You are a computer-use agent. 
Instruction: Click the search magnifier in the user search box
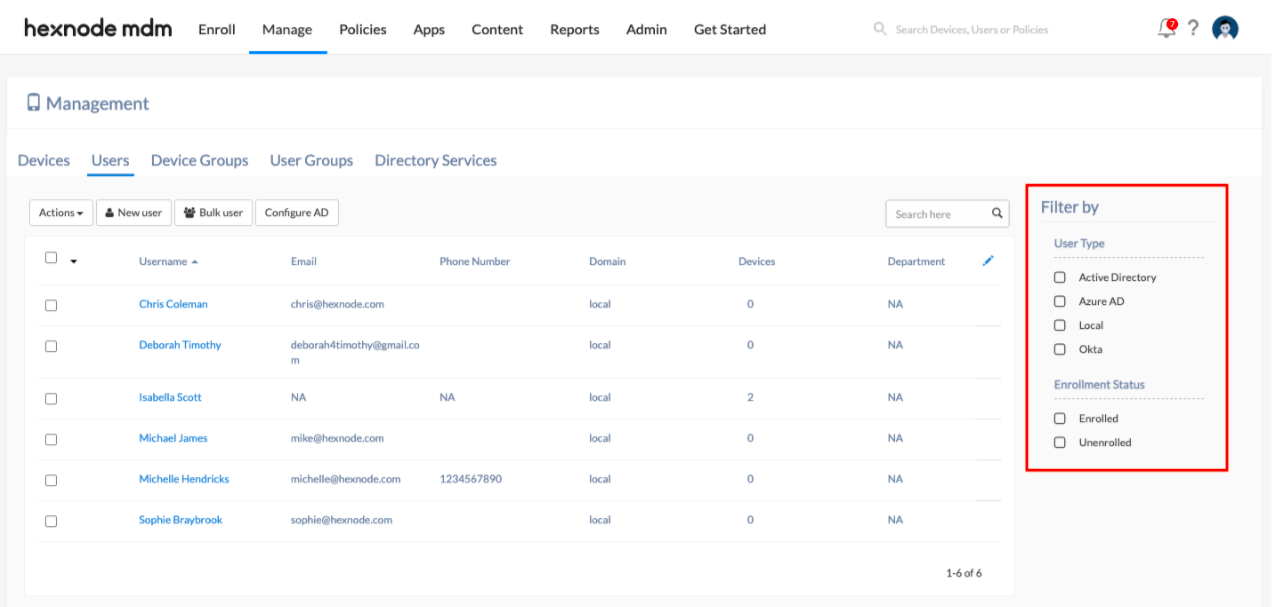click(x=997, y=213)
